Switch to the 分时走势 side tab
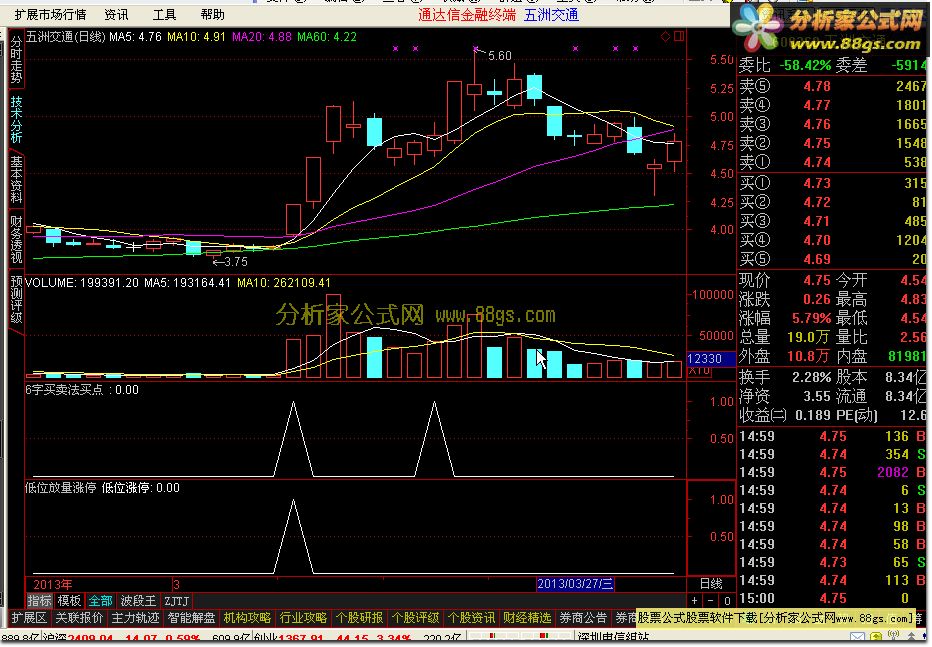 point(16,59)
